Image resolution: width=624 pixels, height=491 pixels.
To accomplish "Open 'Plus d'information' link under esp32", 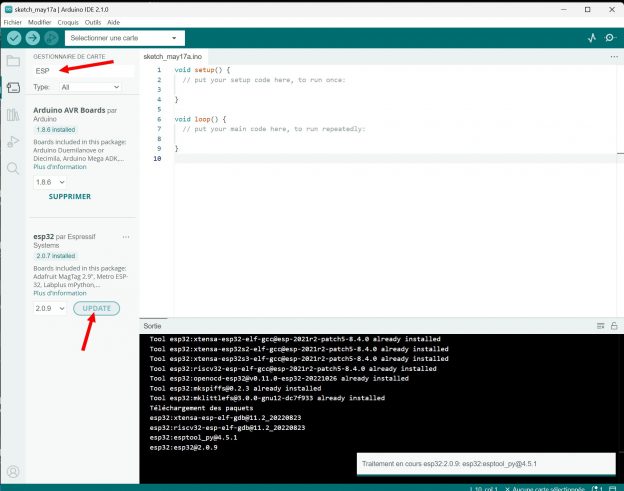I will 59,293.
